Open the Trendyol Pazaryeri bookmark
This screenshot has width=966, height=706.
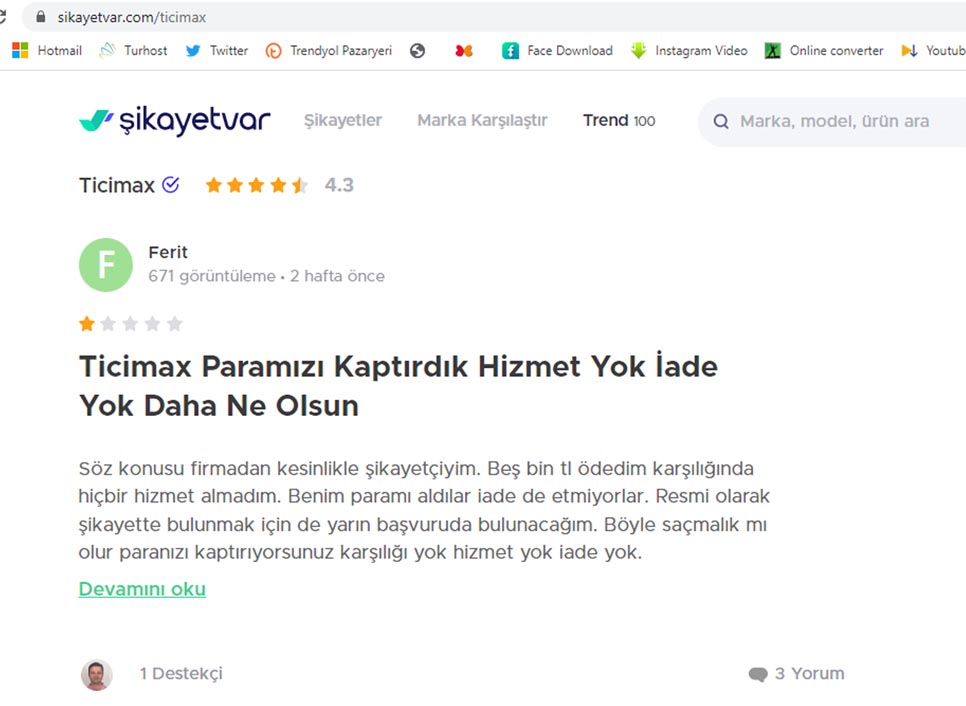(329, 50)
